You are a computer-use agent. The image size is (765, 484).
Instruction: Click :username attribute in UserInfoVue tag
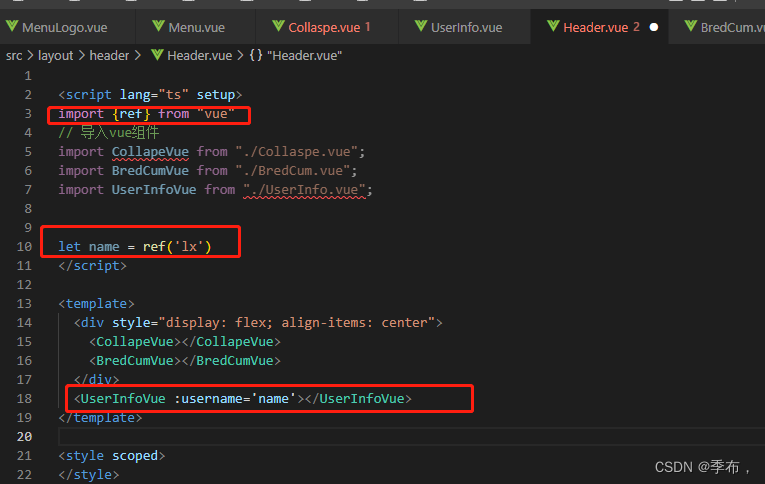coord(208,399)
